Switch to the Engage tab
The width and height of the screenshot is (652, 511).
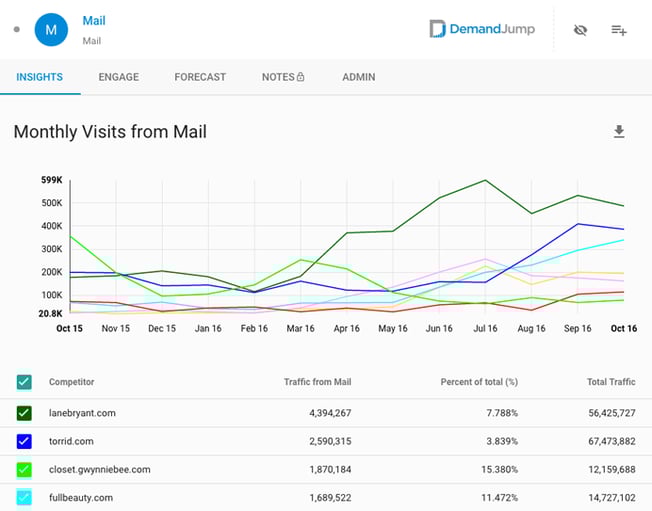(119, 77)
